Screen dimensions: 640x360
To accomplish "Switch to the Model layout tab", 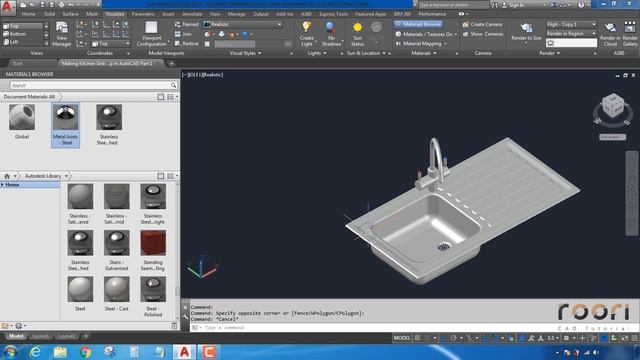I will pos(16,336).
